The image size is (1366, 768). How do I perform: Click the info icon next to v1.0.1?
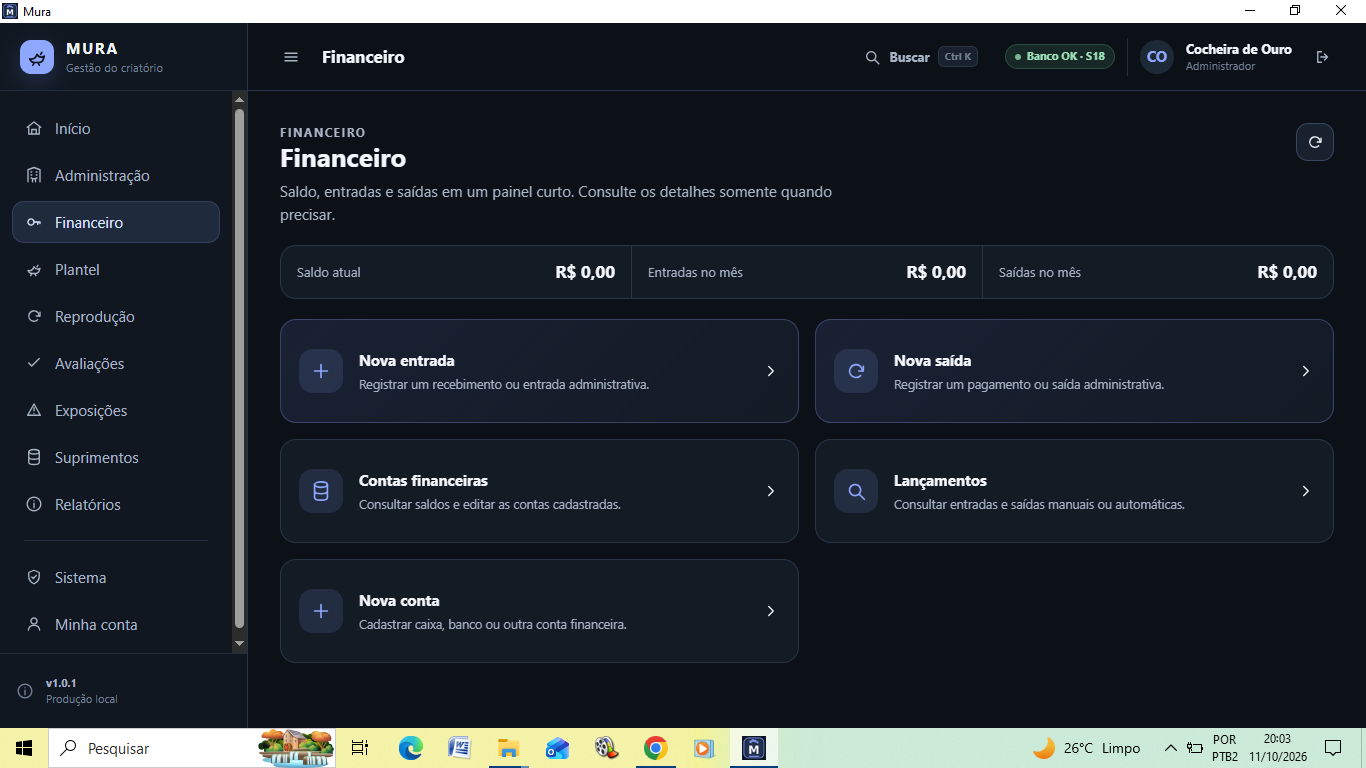coord(25,691)
